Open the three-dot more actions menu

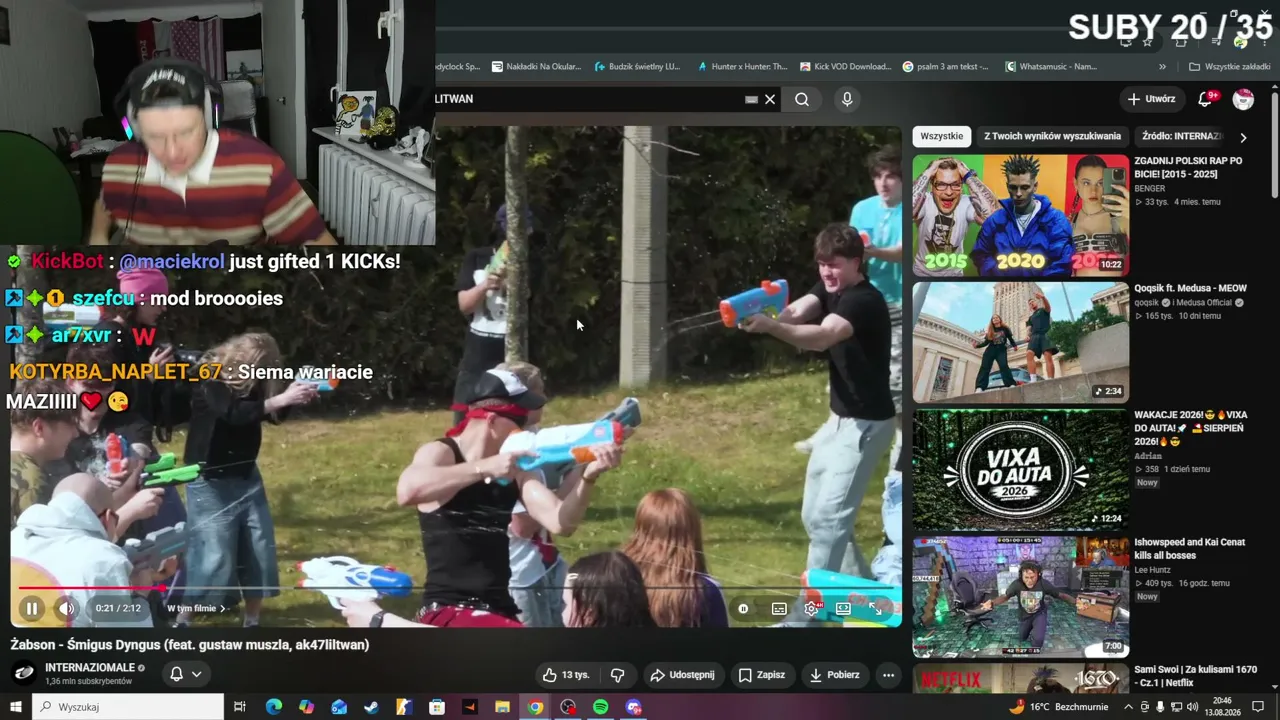(x=888, y=675)
